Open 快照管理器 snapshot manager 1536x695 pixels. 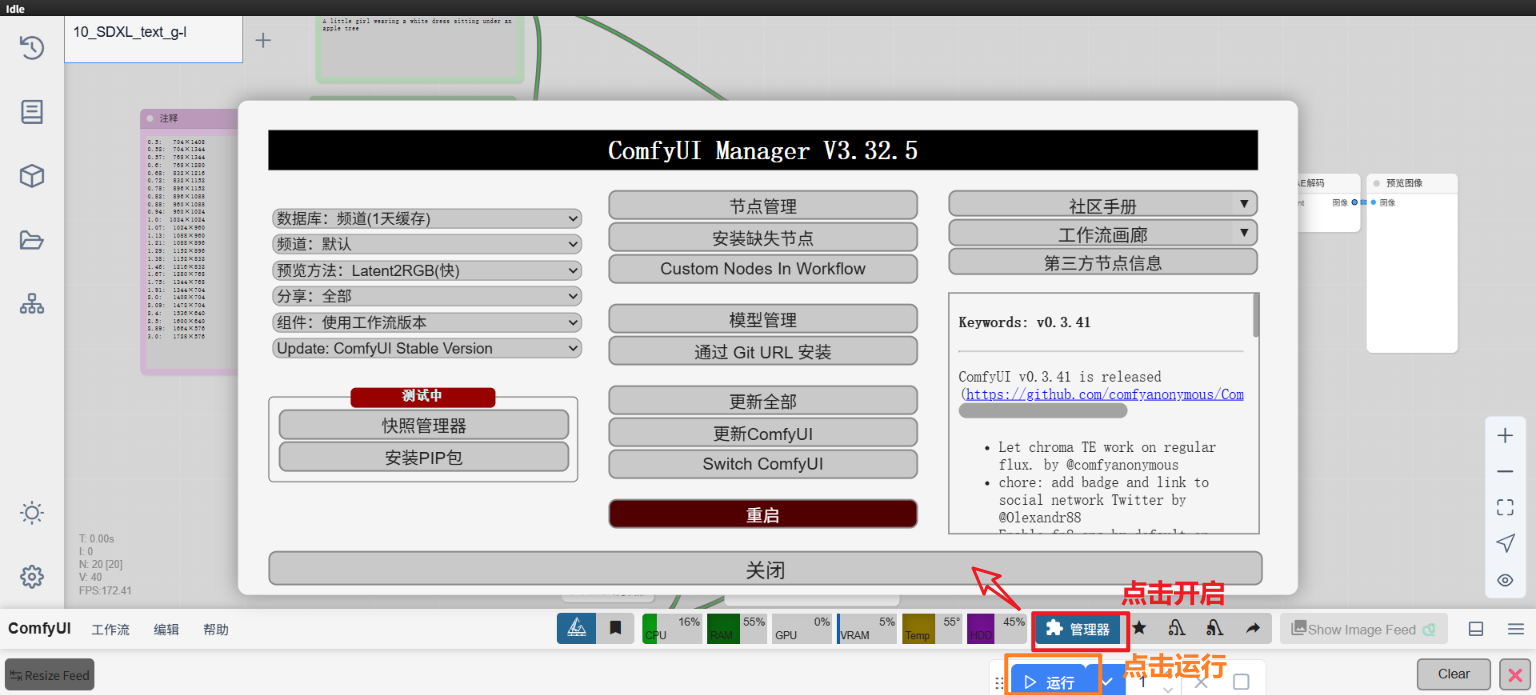tap(424, 424)
